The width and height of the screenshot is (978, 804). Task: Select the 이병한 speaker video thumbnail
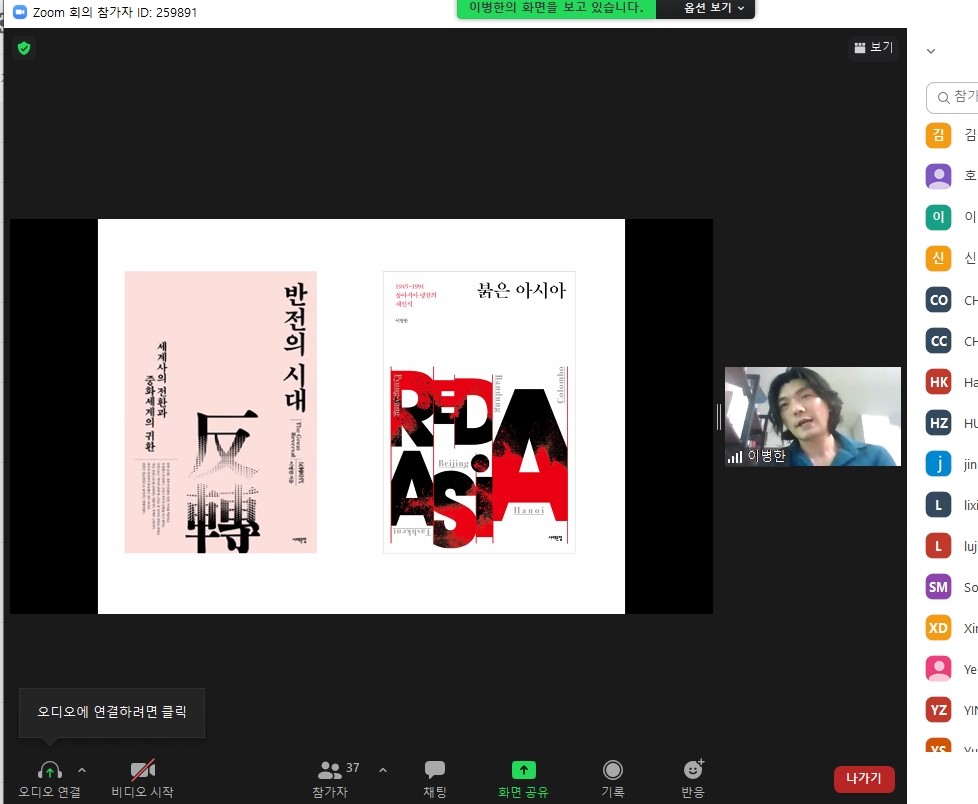pyautogui.click(x=812, y=416)
